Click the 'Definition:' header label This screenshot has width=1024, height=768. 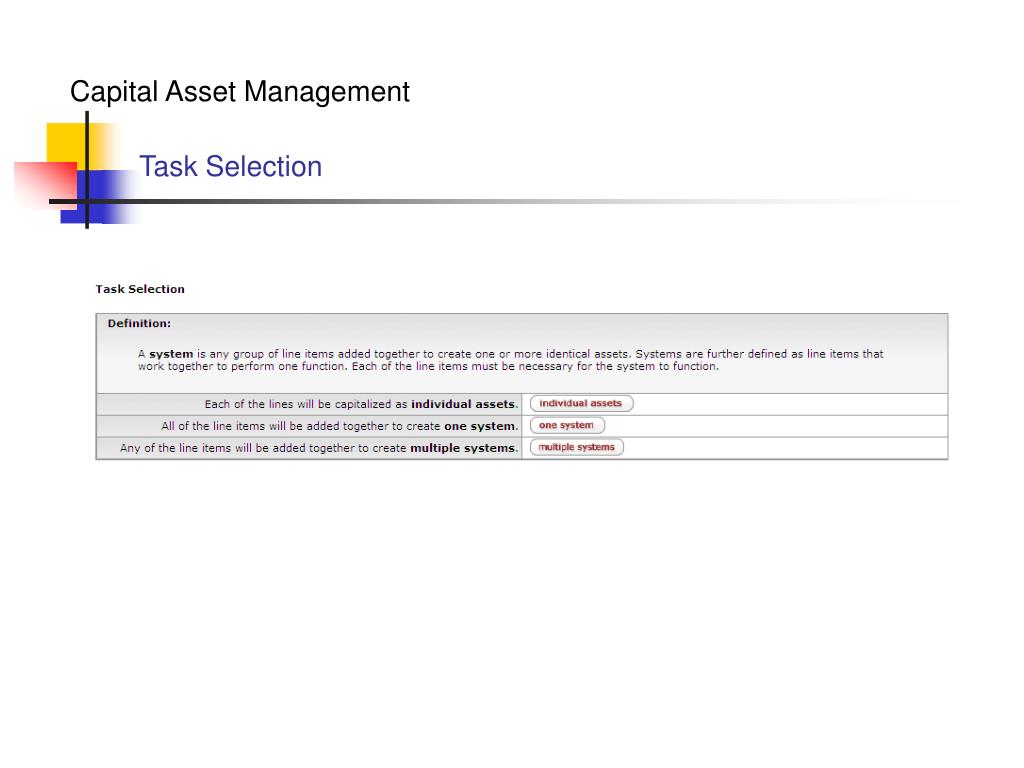click(x=139, y=323)
